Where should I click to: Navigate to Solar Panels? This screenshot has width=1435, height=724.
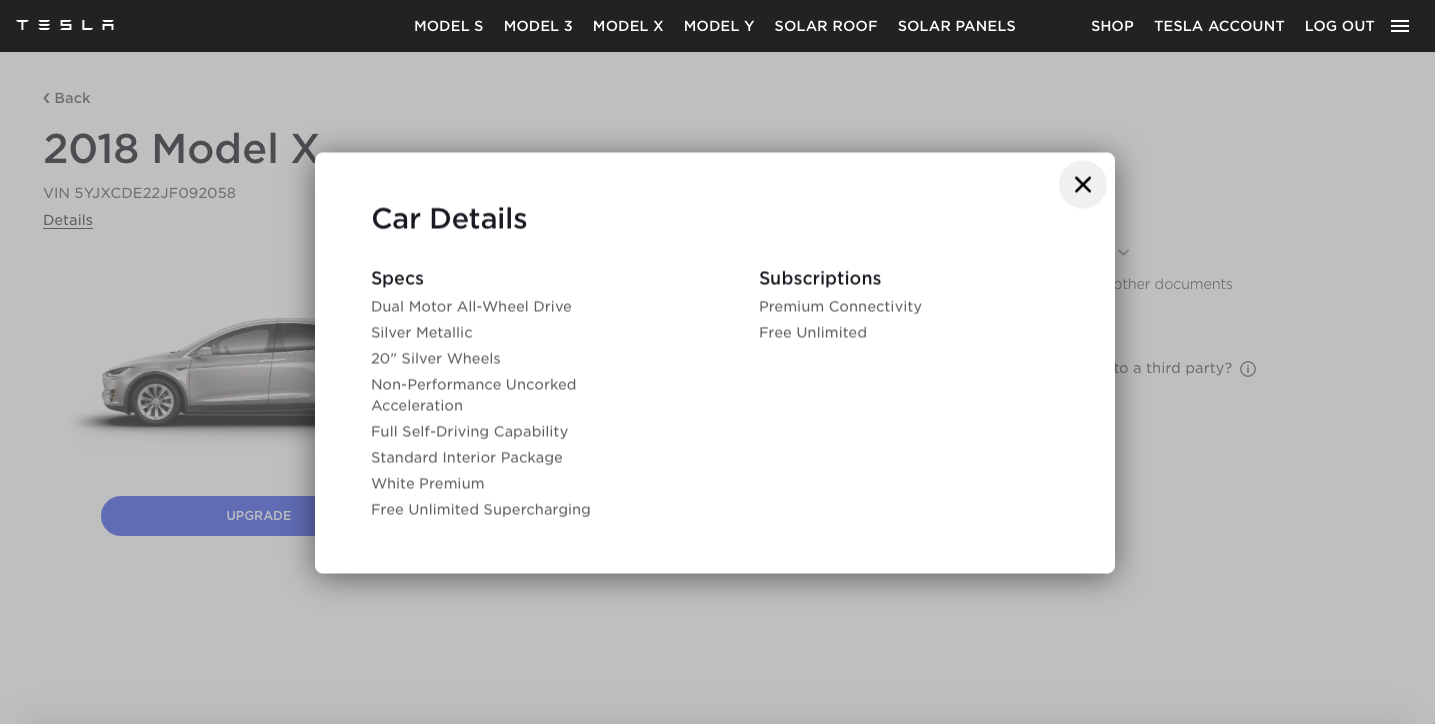click(x=957, y=26)
